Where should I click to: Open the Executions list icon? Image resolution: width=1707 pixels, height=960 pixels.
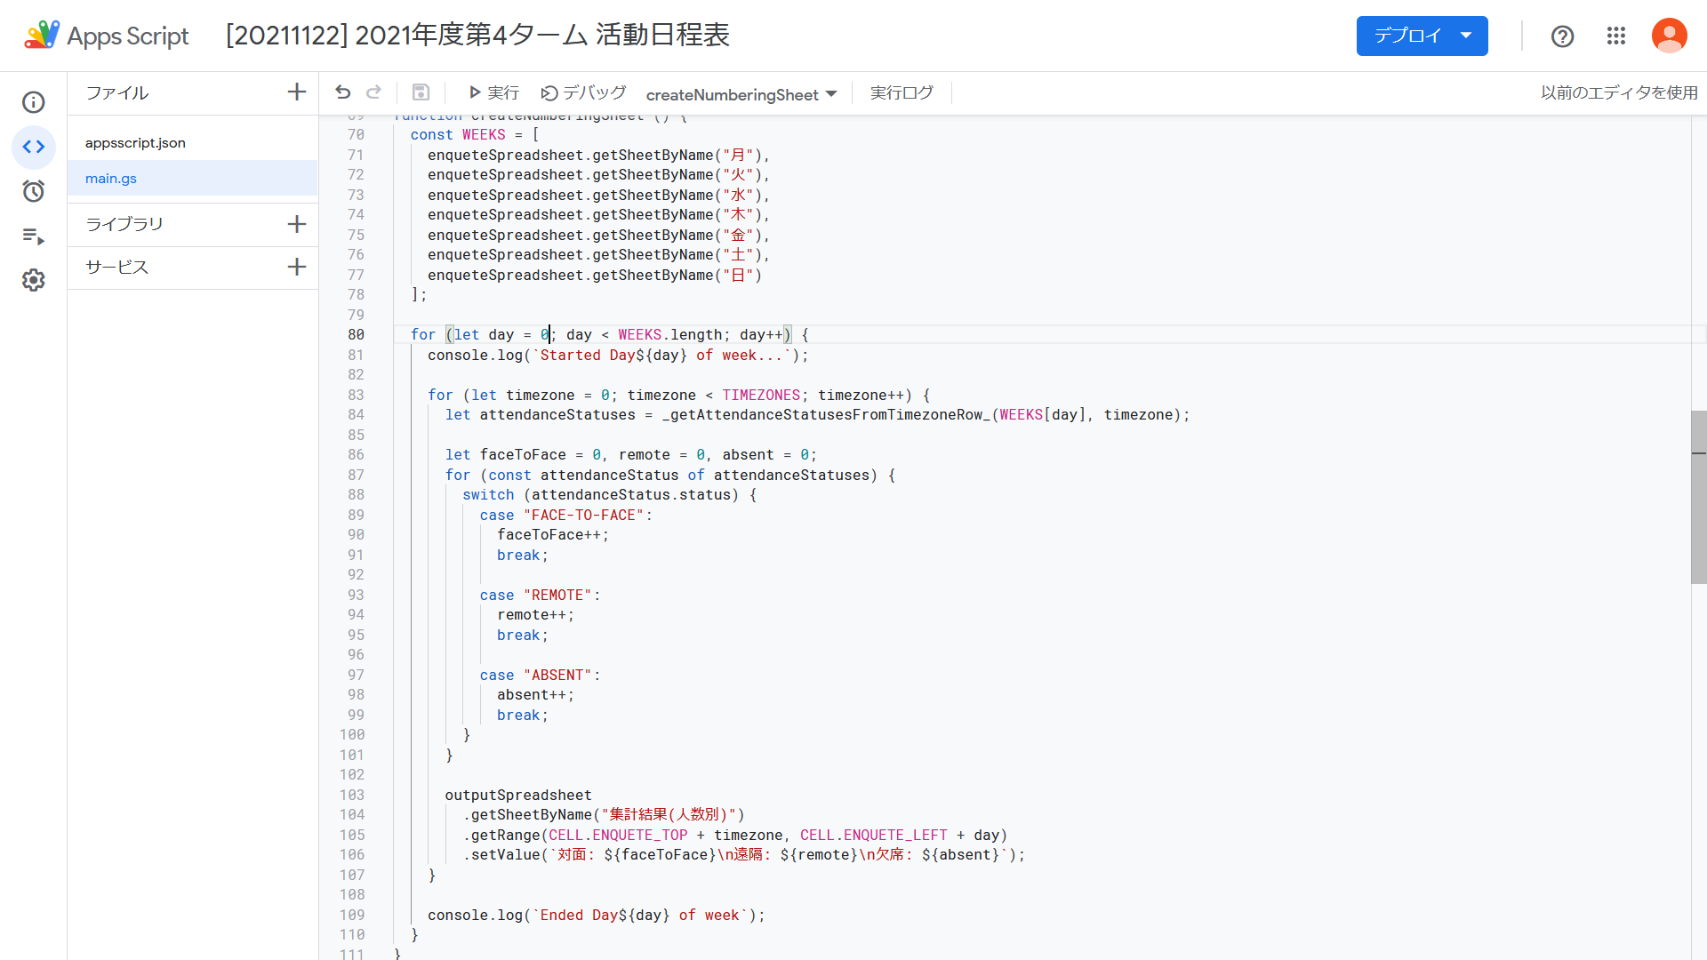tap(34, 236)
